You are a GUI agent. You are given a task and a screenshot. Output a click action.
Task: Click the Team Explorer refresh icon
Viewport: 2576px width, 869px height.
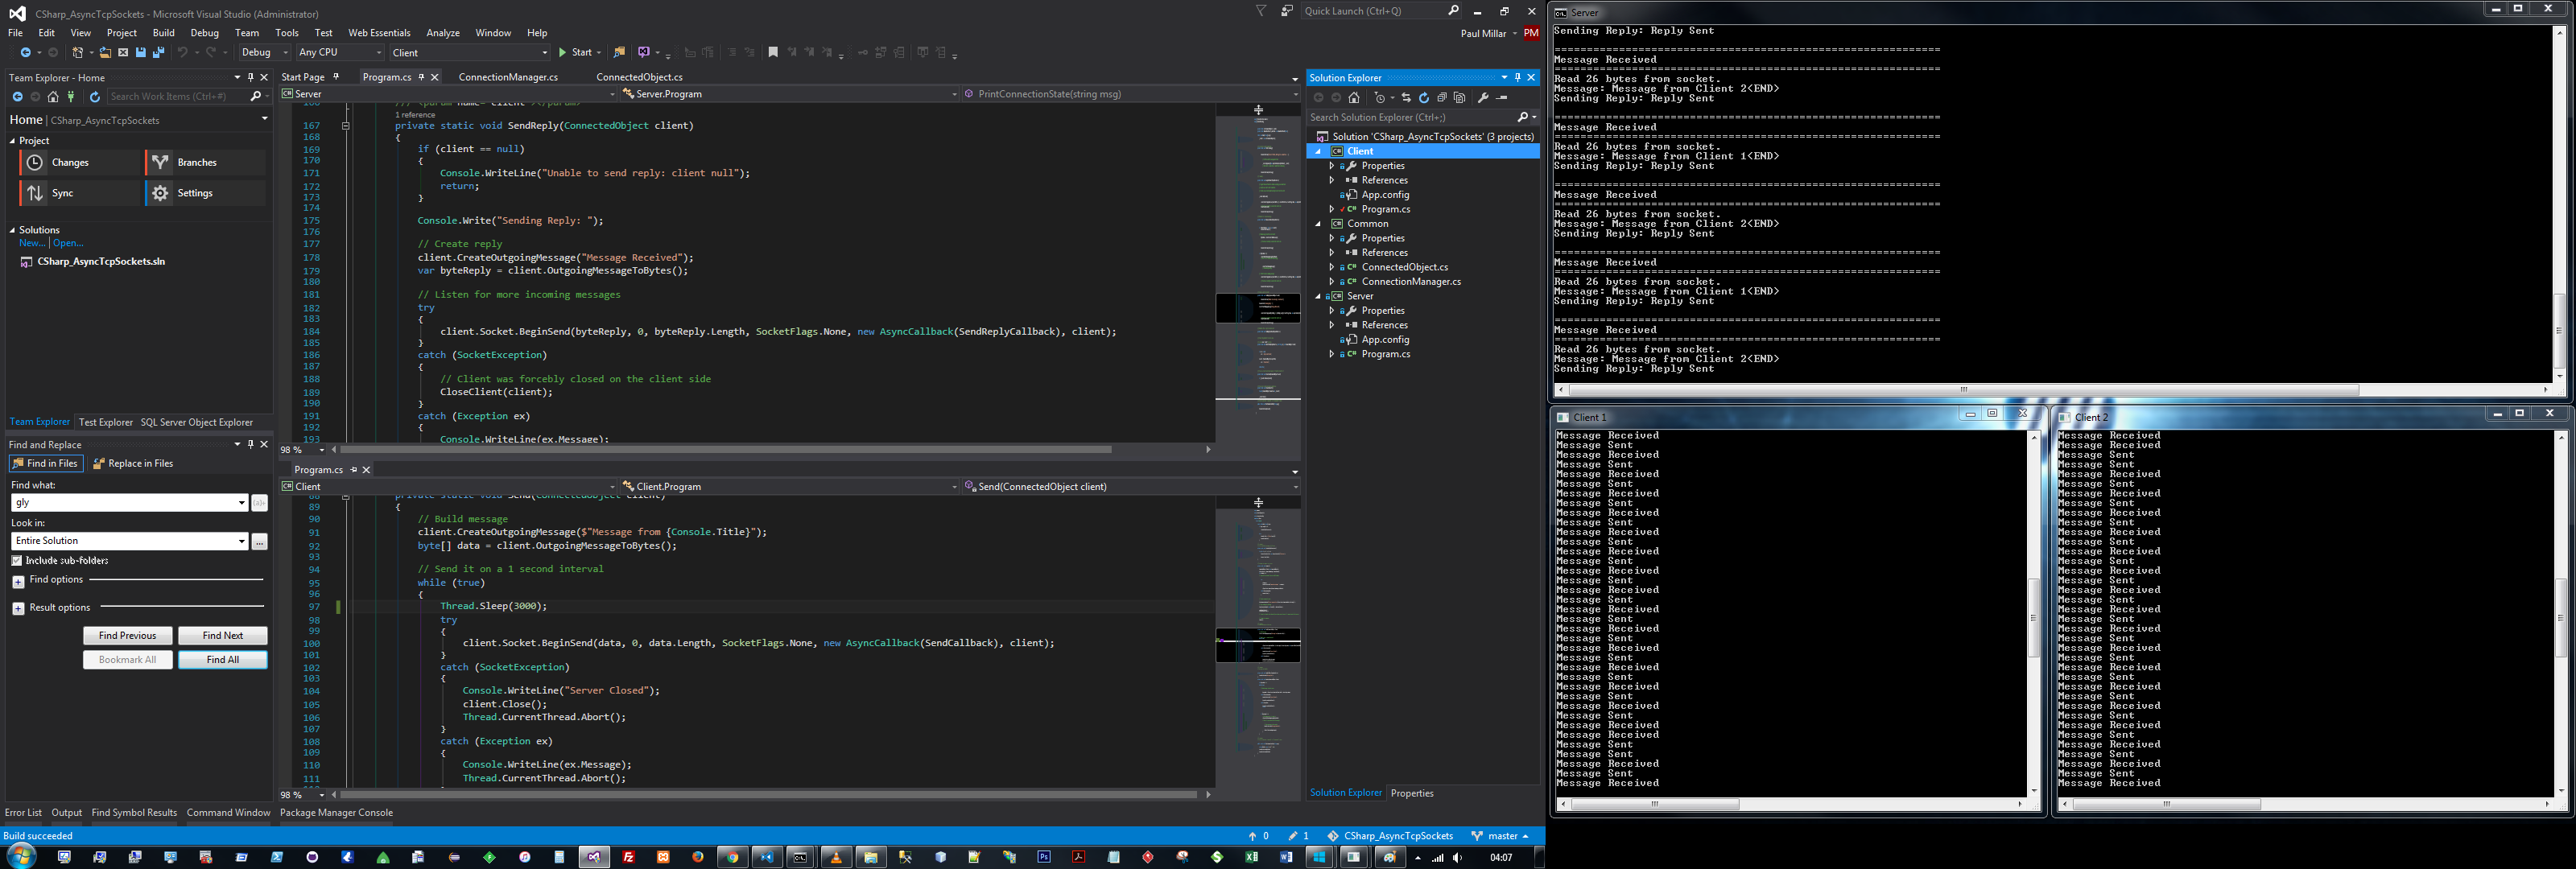pyautogui.click(x=95, y=97)
